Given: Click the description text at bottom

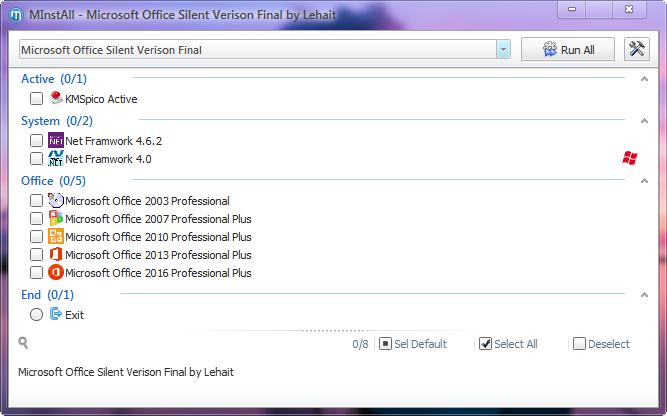Looking at the screenshot, I should [126, 372].
